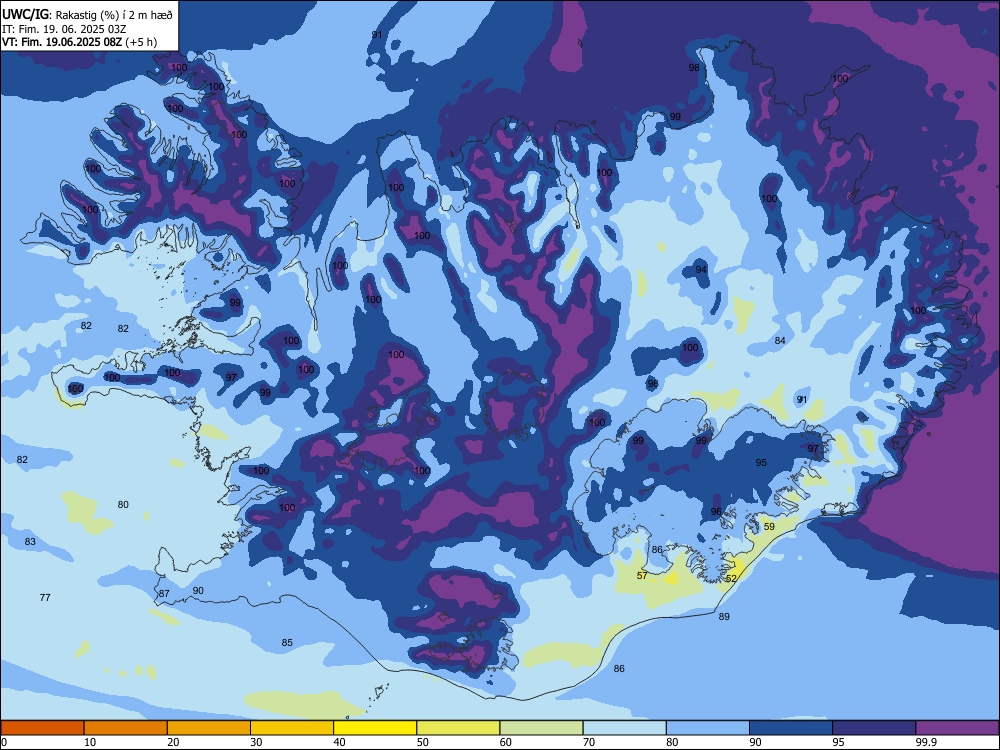Select the dark blue 90–95 legend swatch
1000x750 pixels.
pyautogui.click(x=791, y=728)
